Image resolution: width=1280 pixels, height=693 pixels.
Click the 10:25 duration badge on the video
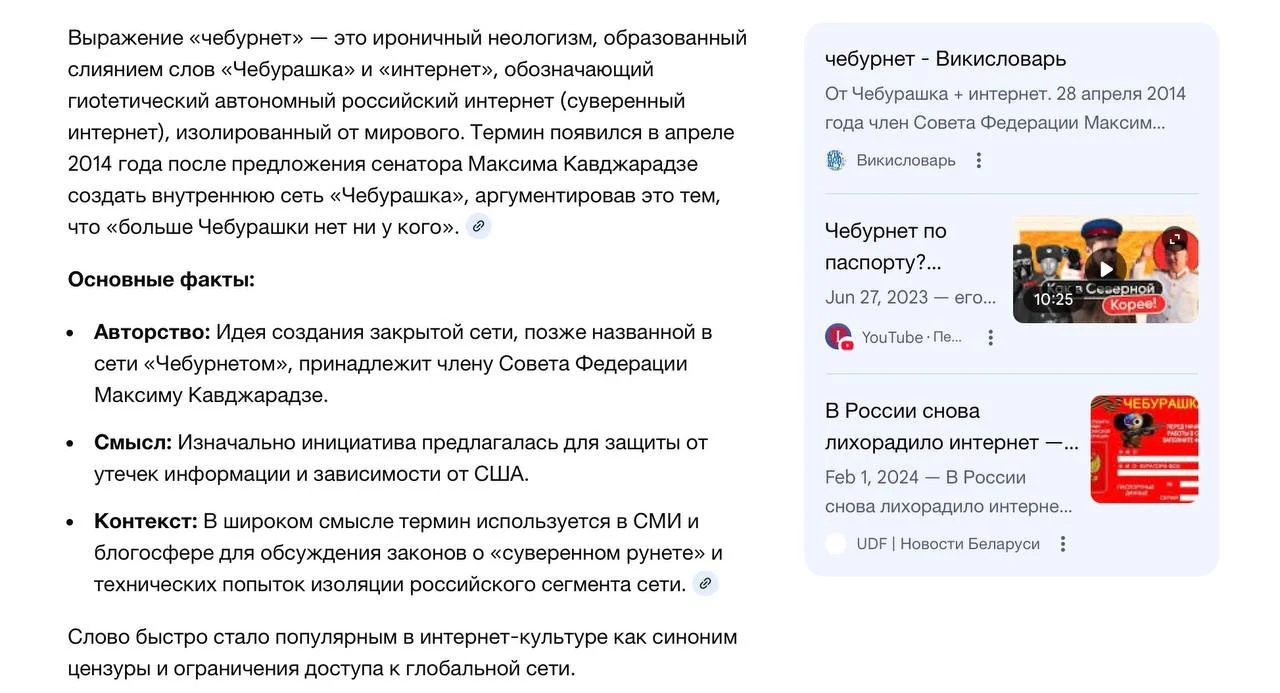pos(1052,299)
